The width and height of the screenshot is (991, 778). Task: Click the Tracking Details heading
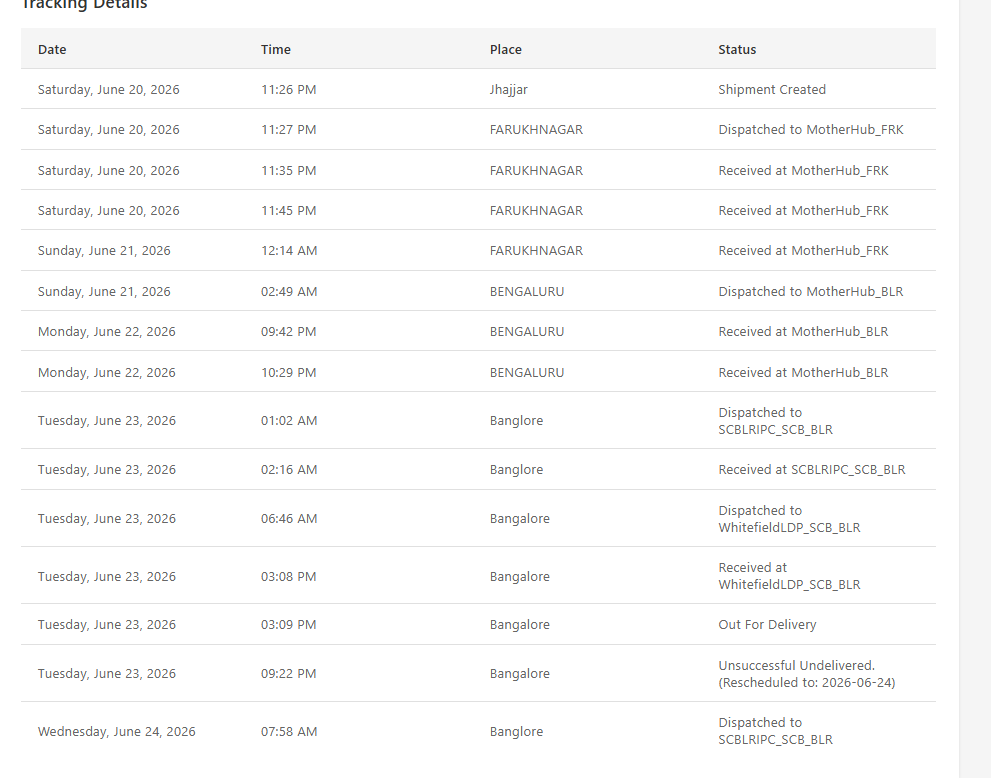[84, 4]
